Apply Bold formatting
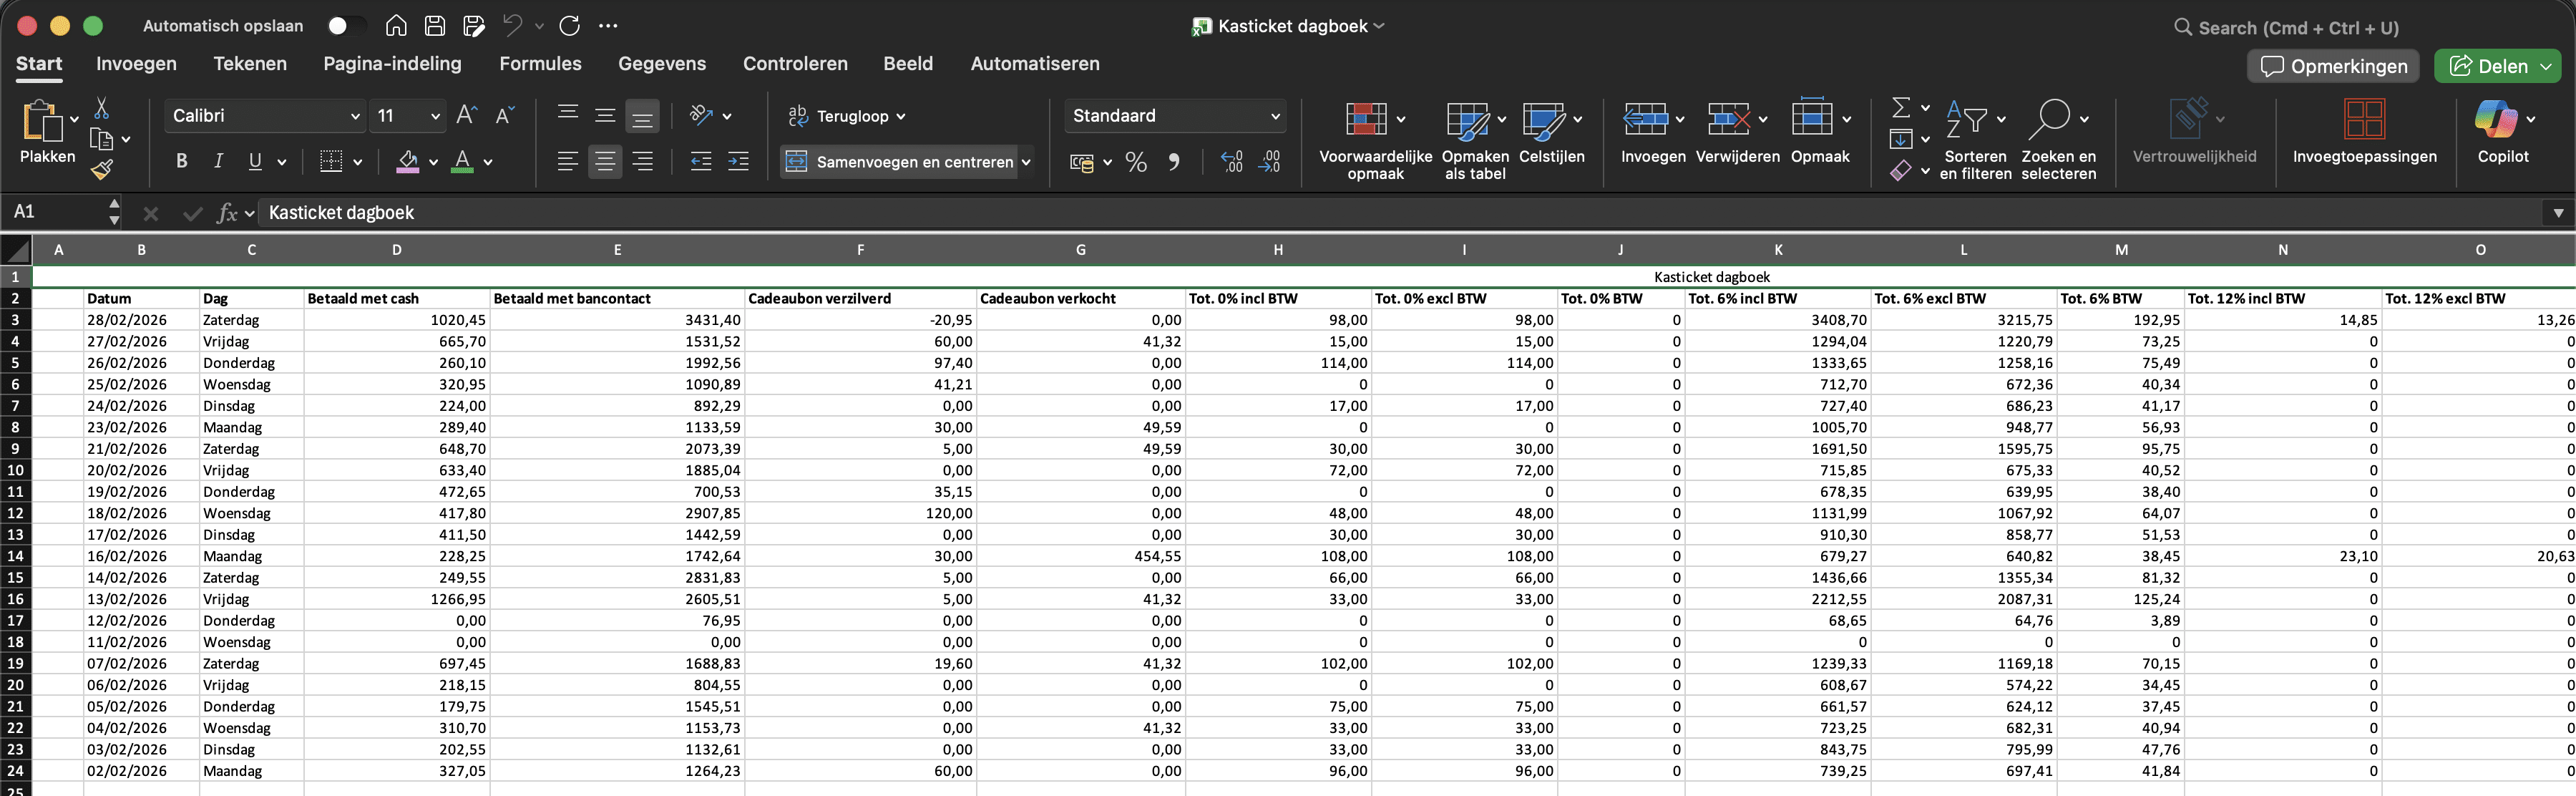The width and height of the screenshot is (2576, 796). [181, 161]
